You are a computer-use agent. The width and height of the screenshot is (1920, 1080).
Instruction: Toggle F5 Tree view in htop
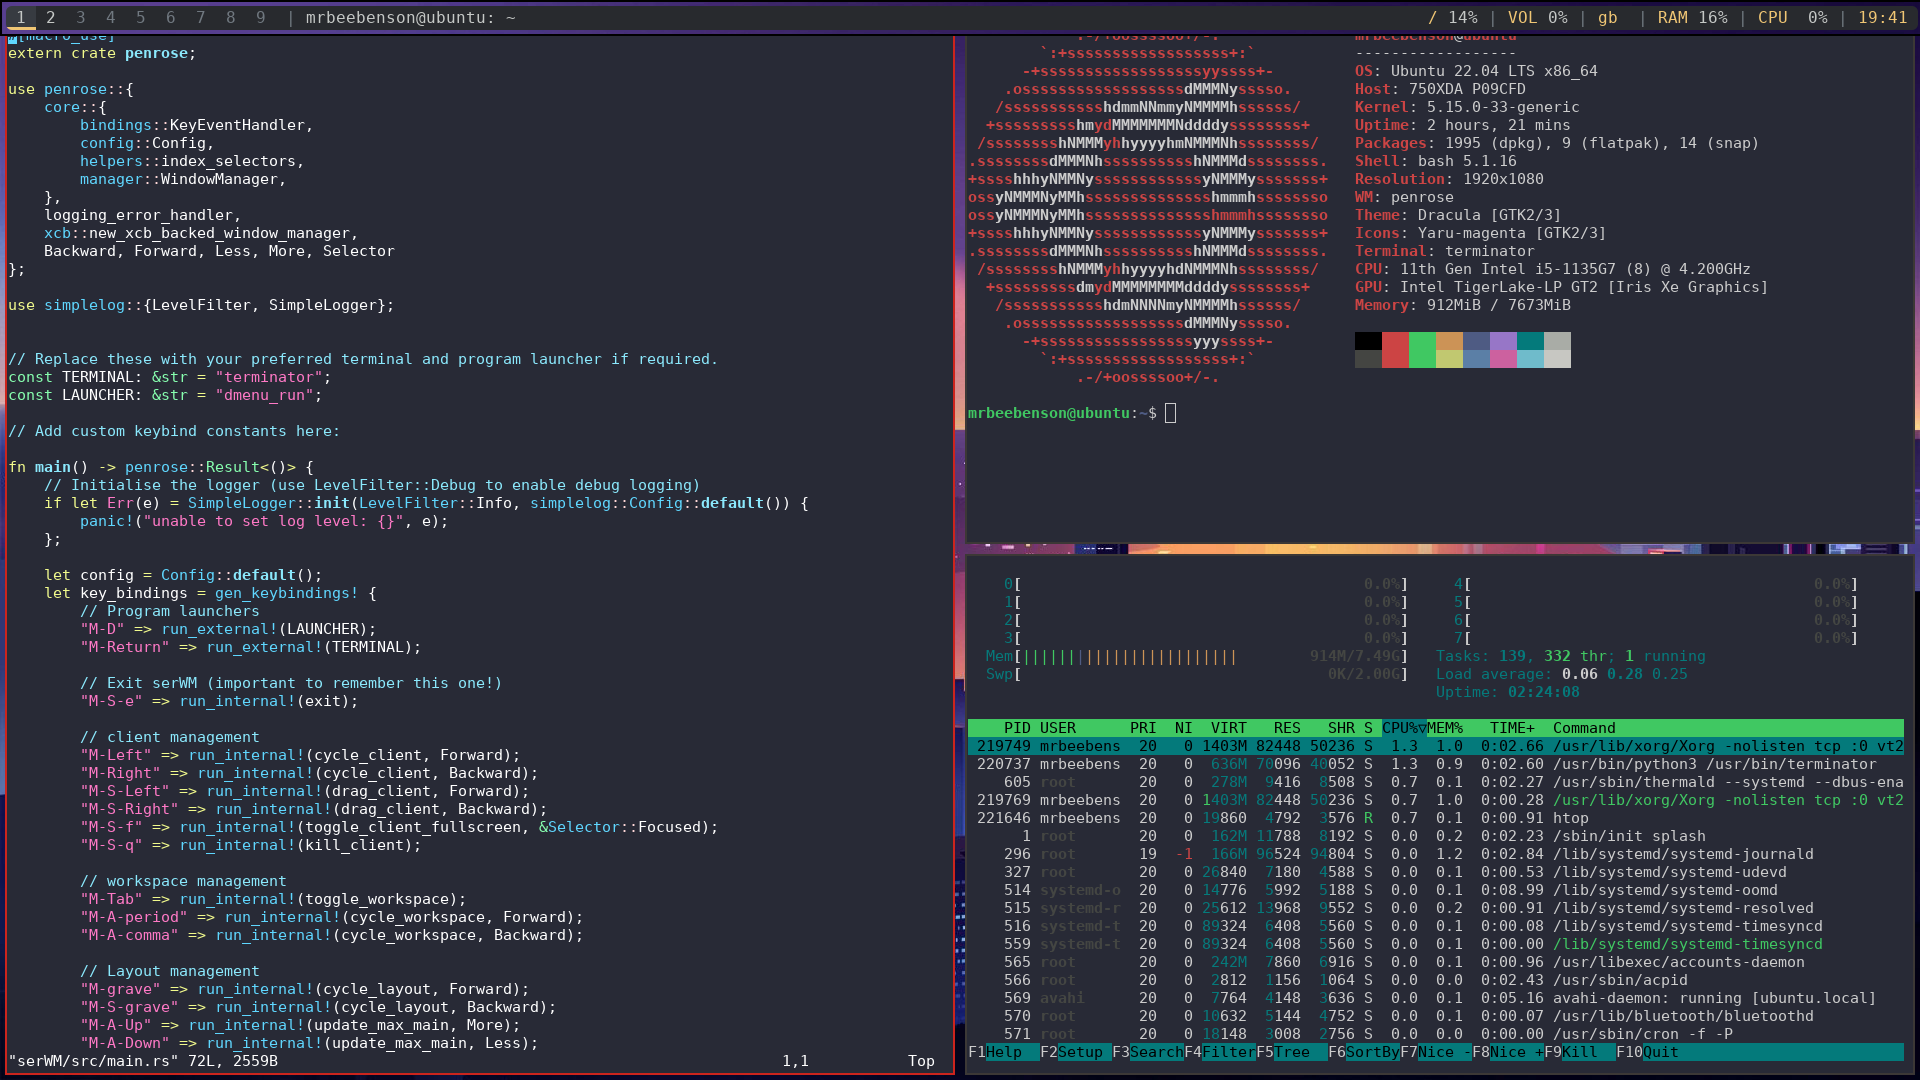(x=1291, y=1052)
